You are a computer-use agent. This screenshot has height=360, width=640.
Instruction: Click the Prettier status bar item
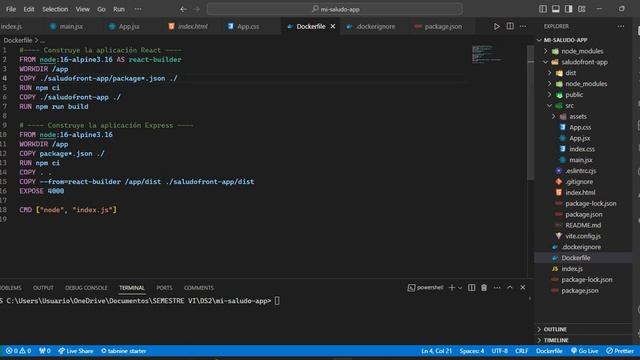coord(620,351)
